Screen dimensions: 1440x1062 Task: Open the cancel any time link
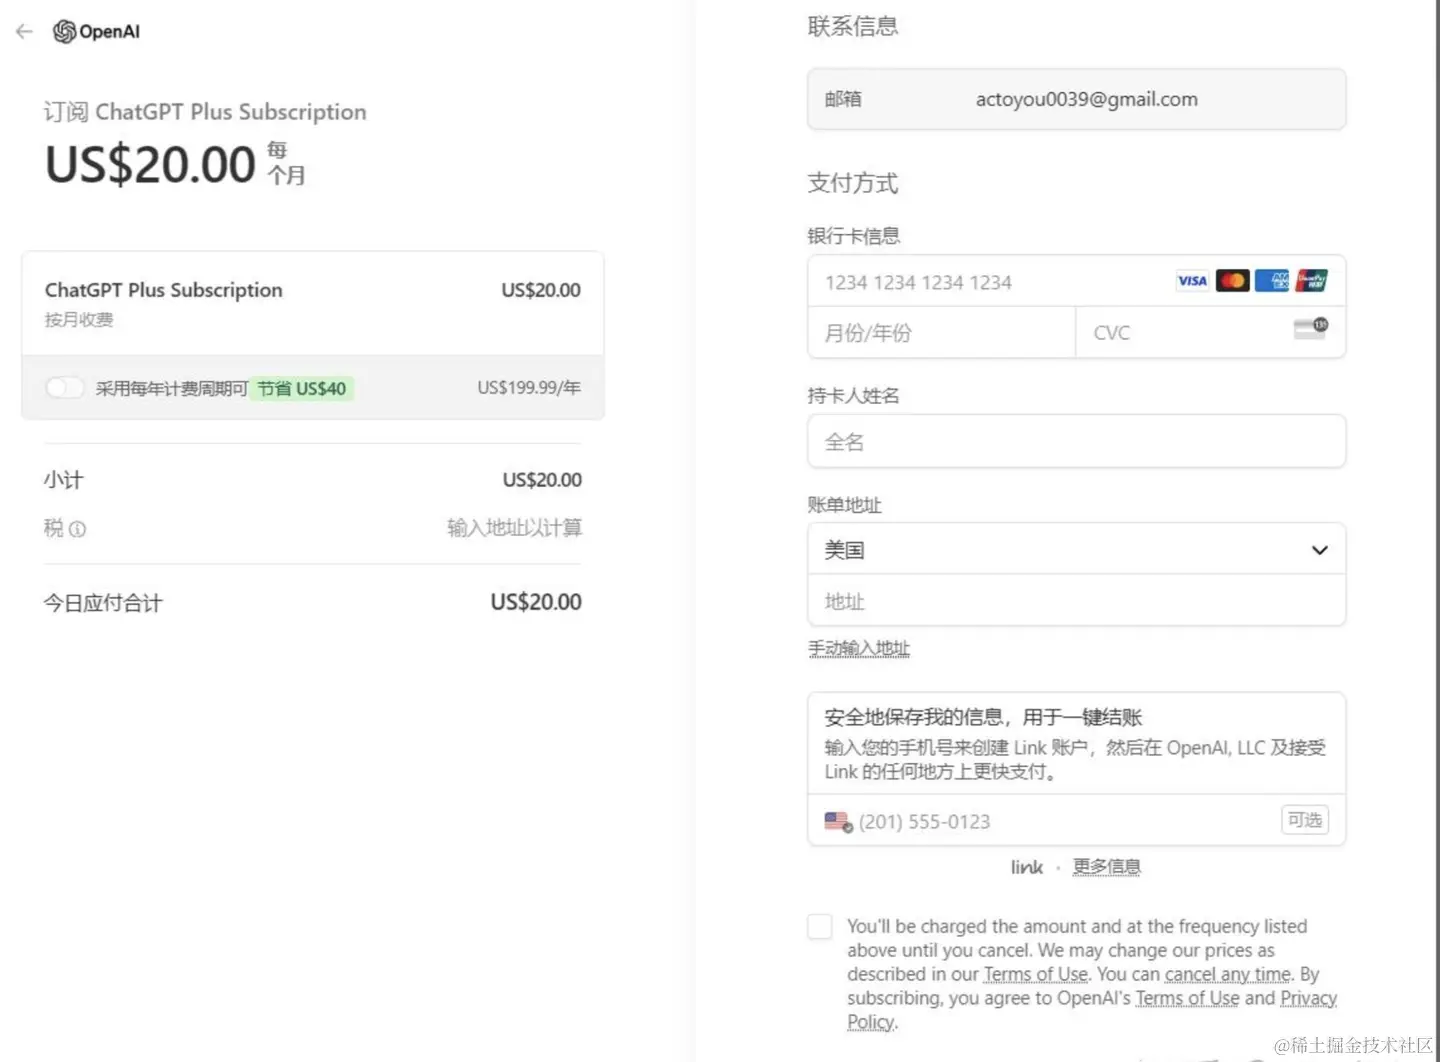click(1228, 974)
